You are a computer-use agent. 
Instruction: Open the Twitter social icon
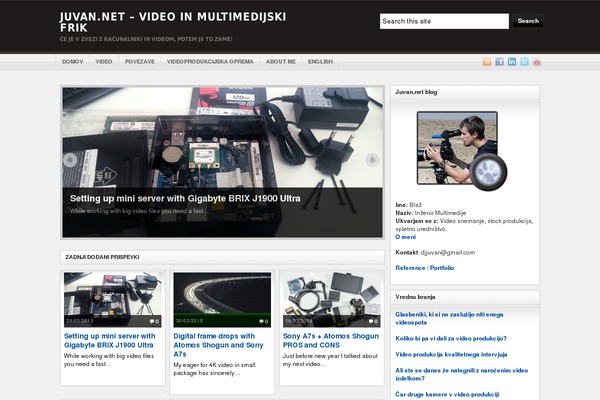coord(525,62)
